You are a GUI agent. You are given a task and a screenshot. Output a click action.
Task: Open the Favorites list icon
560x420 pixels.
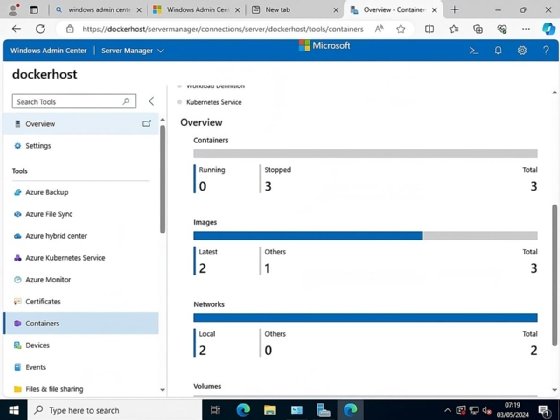coord(454,29)
